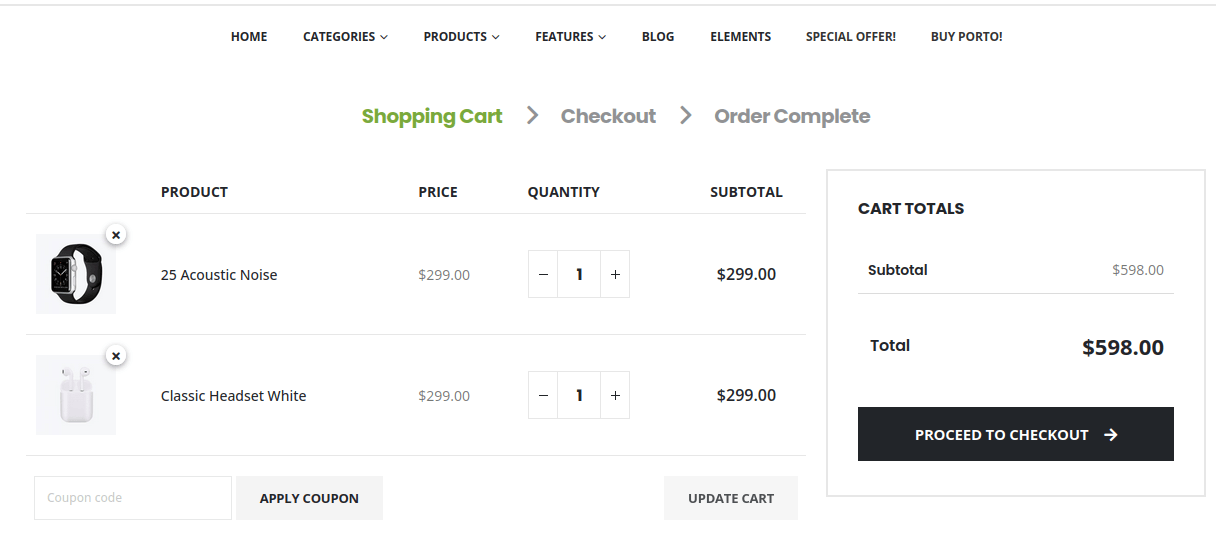Click the Update Cart button
1216x556 pixels.
click(x=731, y=498)
